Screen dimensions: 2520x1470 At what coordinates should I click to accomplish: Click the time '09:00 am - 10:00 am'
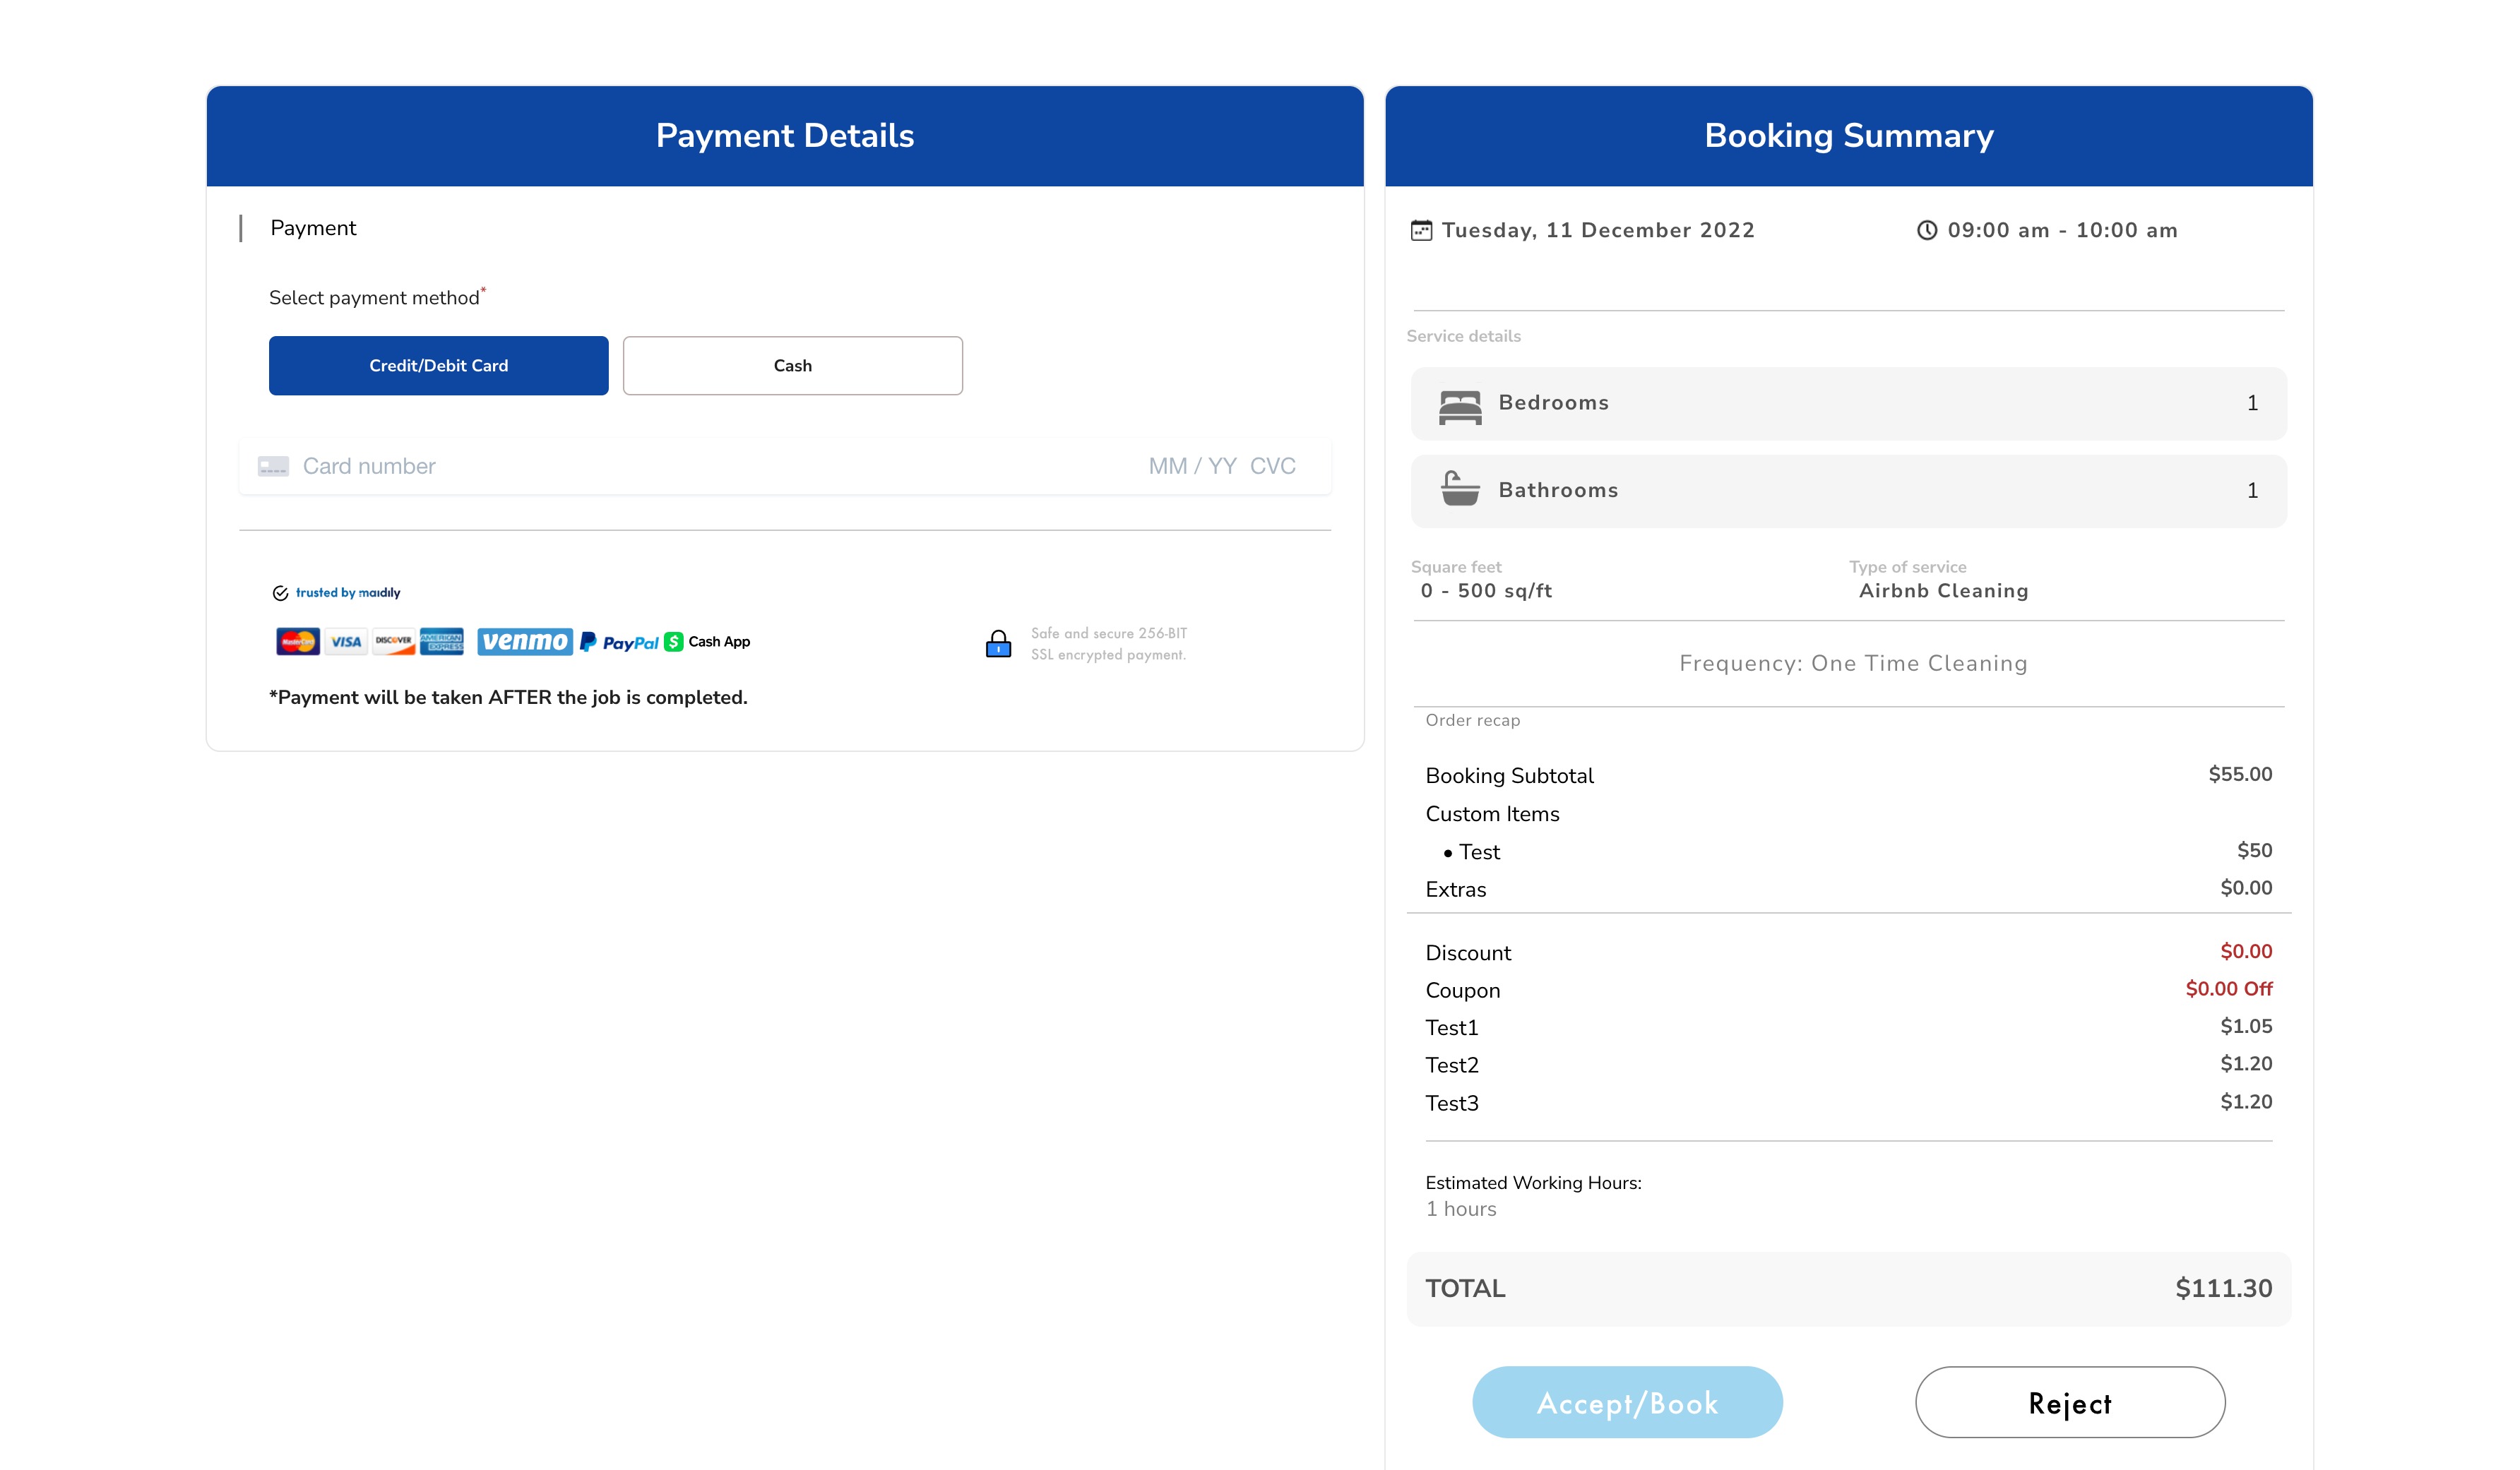2062,230
